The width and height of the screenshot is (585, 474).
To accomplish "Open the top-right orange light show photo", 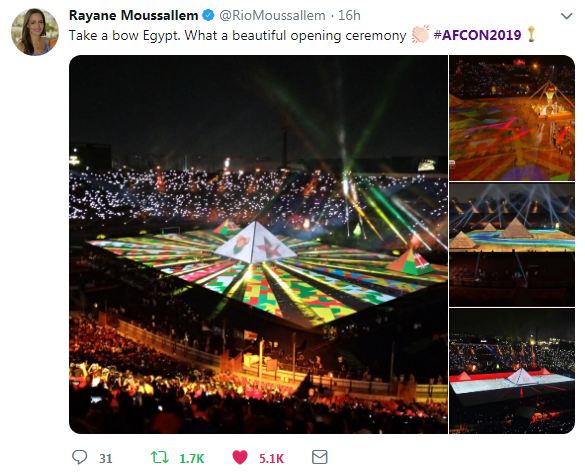I will (512, 118).
